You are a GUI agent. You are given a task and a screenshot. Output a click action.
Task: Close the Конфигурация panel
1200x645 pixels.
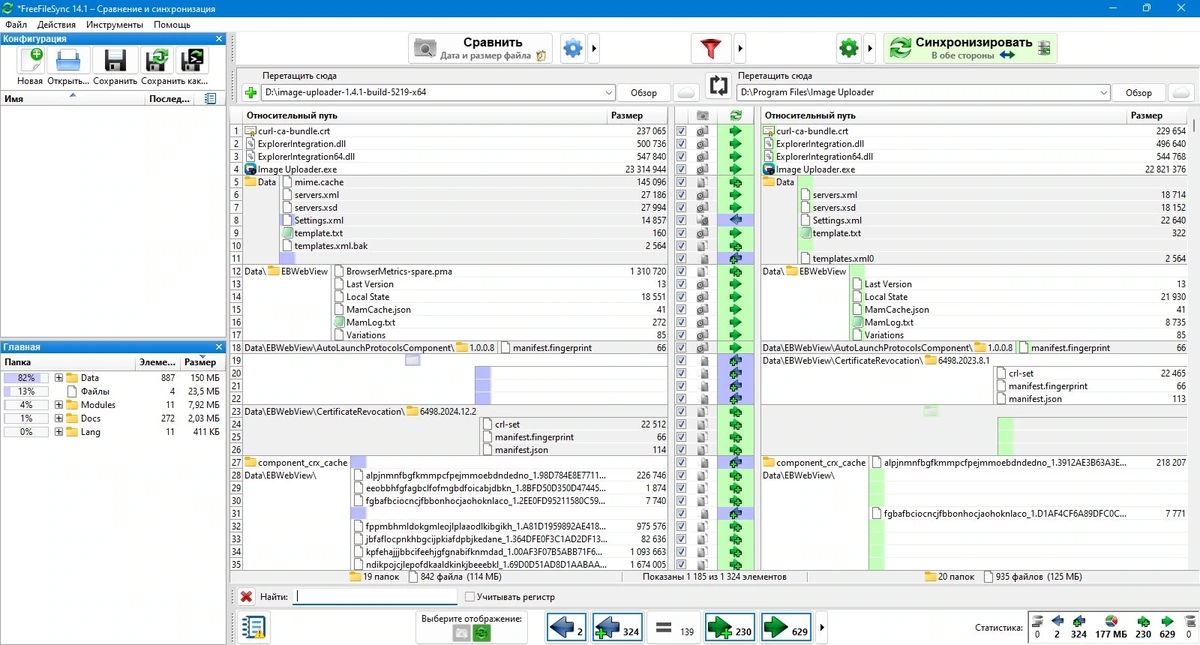point(219,39)
